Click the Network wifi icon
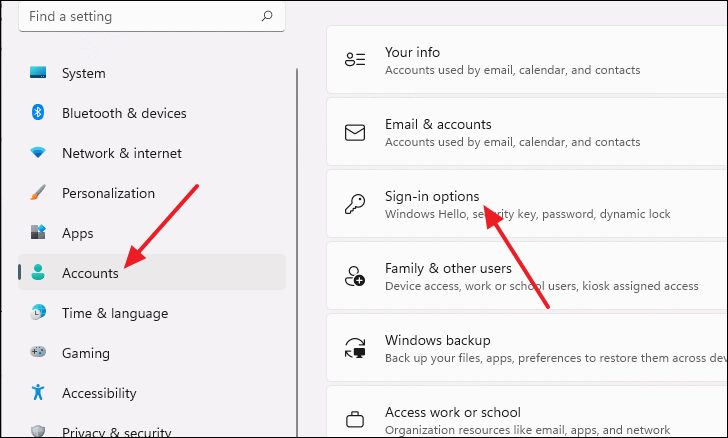Viewport: 728px width, 438px height. tap(38, 152)
